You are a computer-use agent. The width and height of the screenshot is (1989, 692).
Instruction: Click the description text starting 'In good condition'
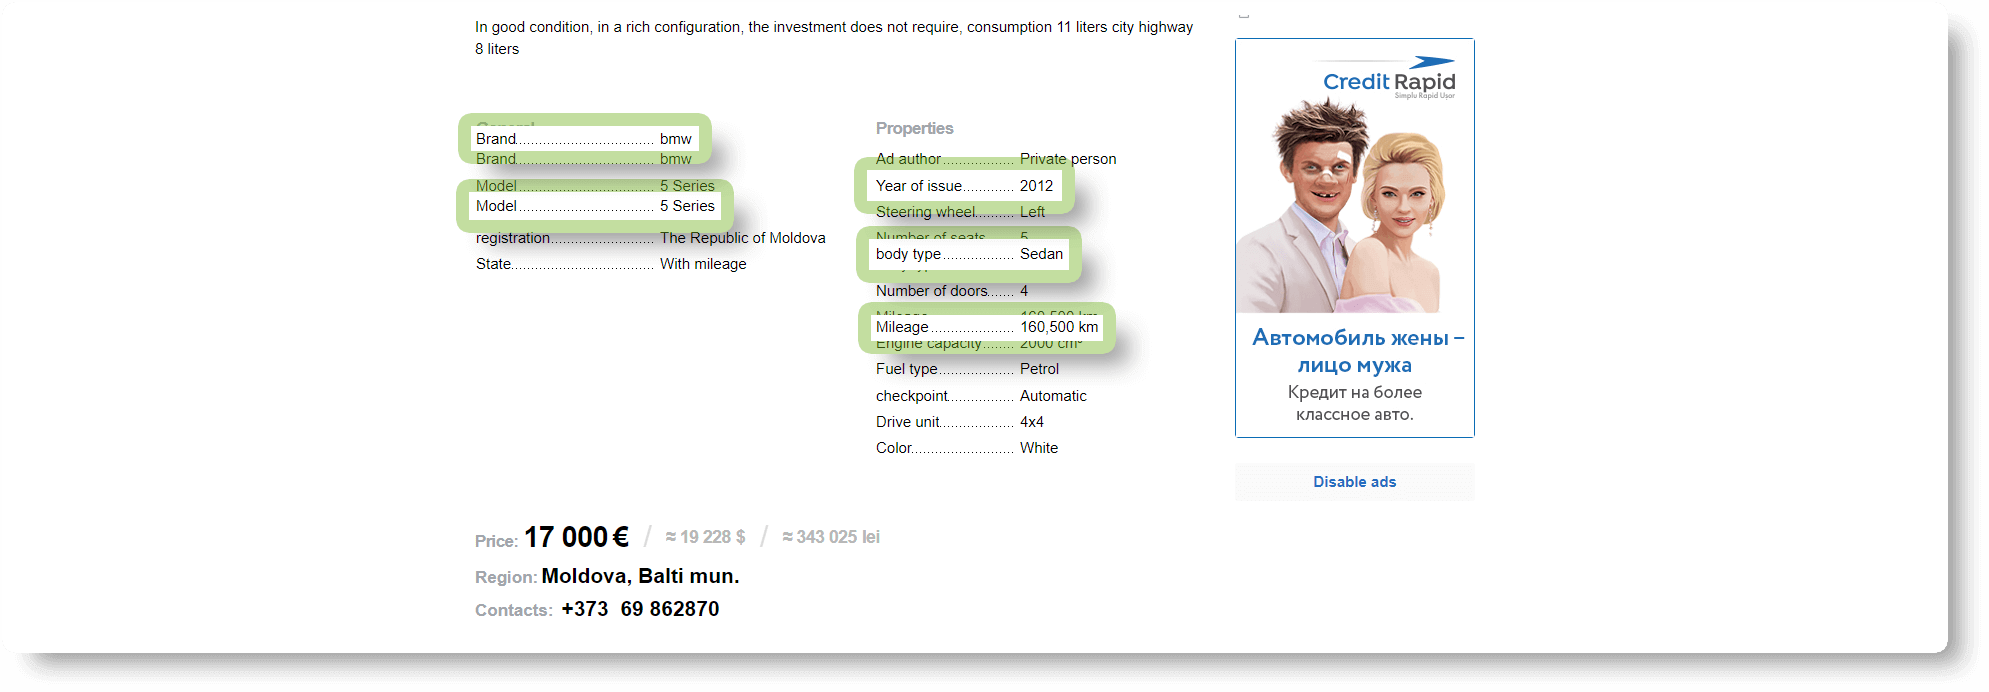[834, 38]
